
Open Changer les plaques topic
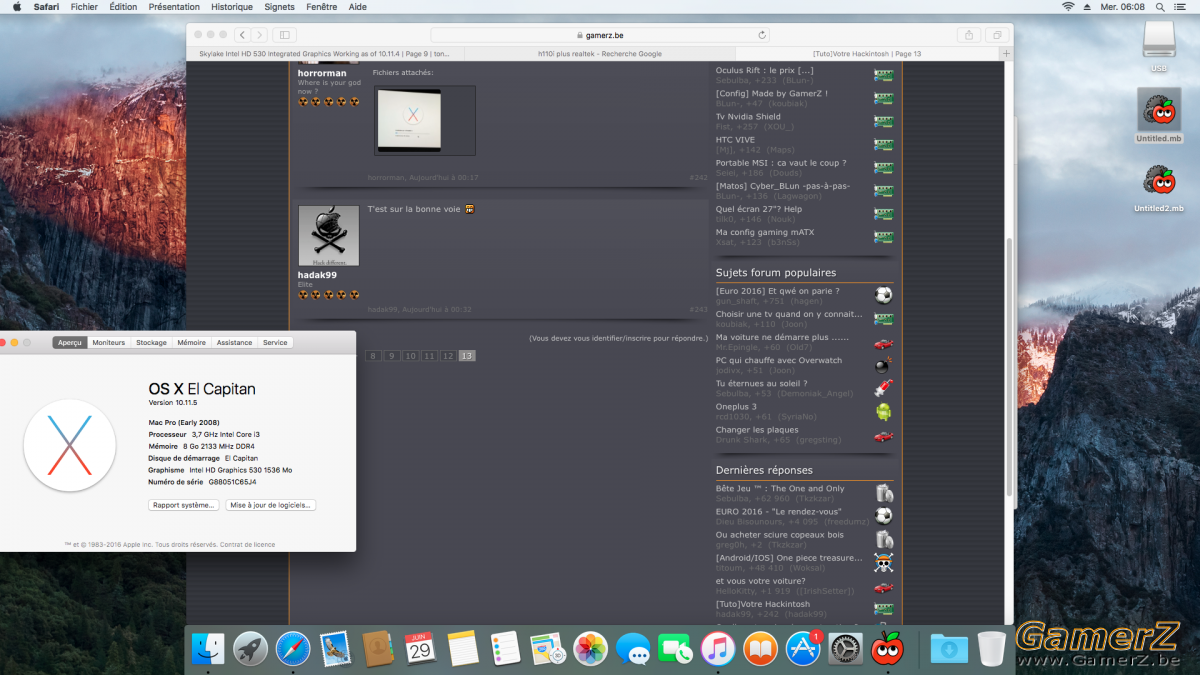[x=757, y=430]
